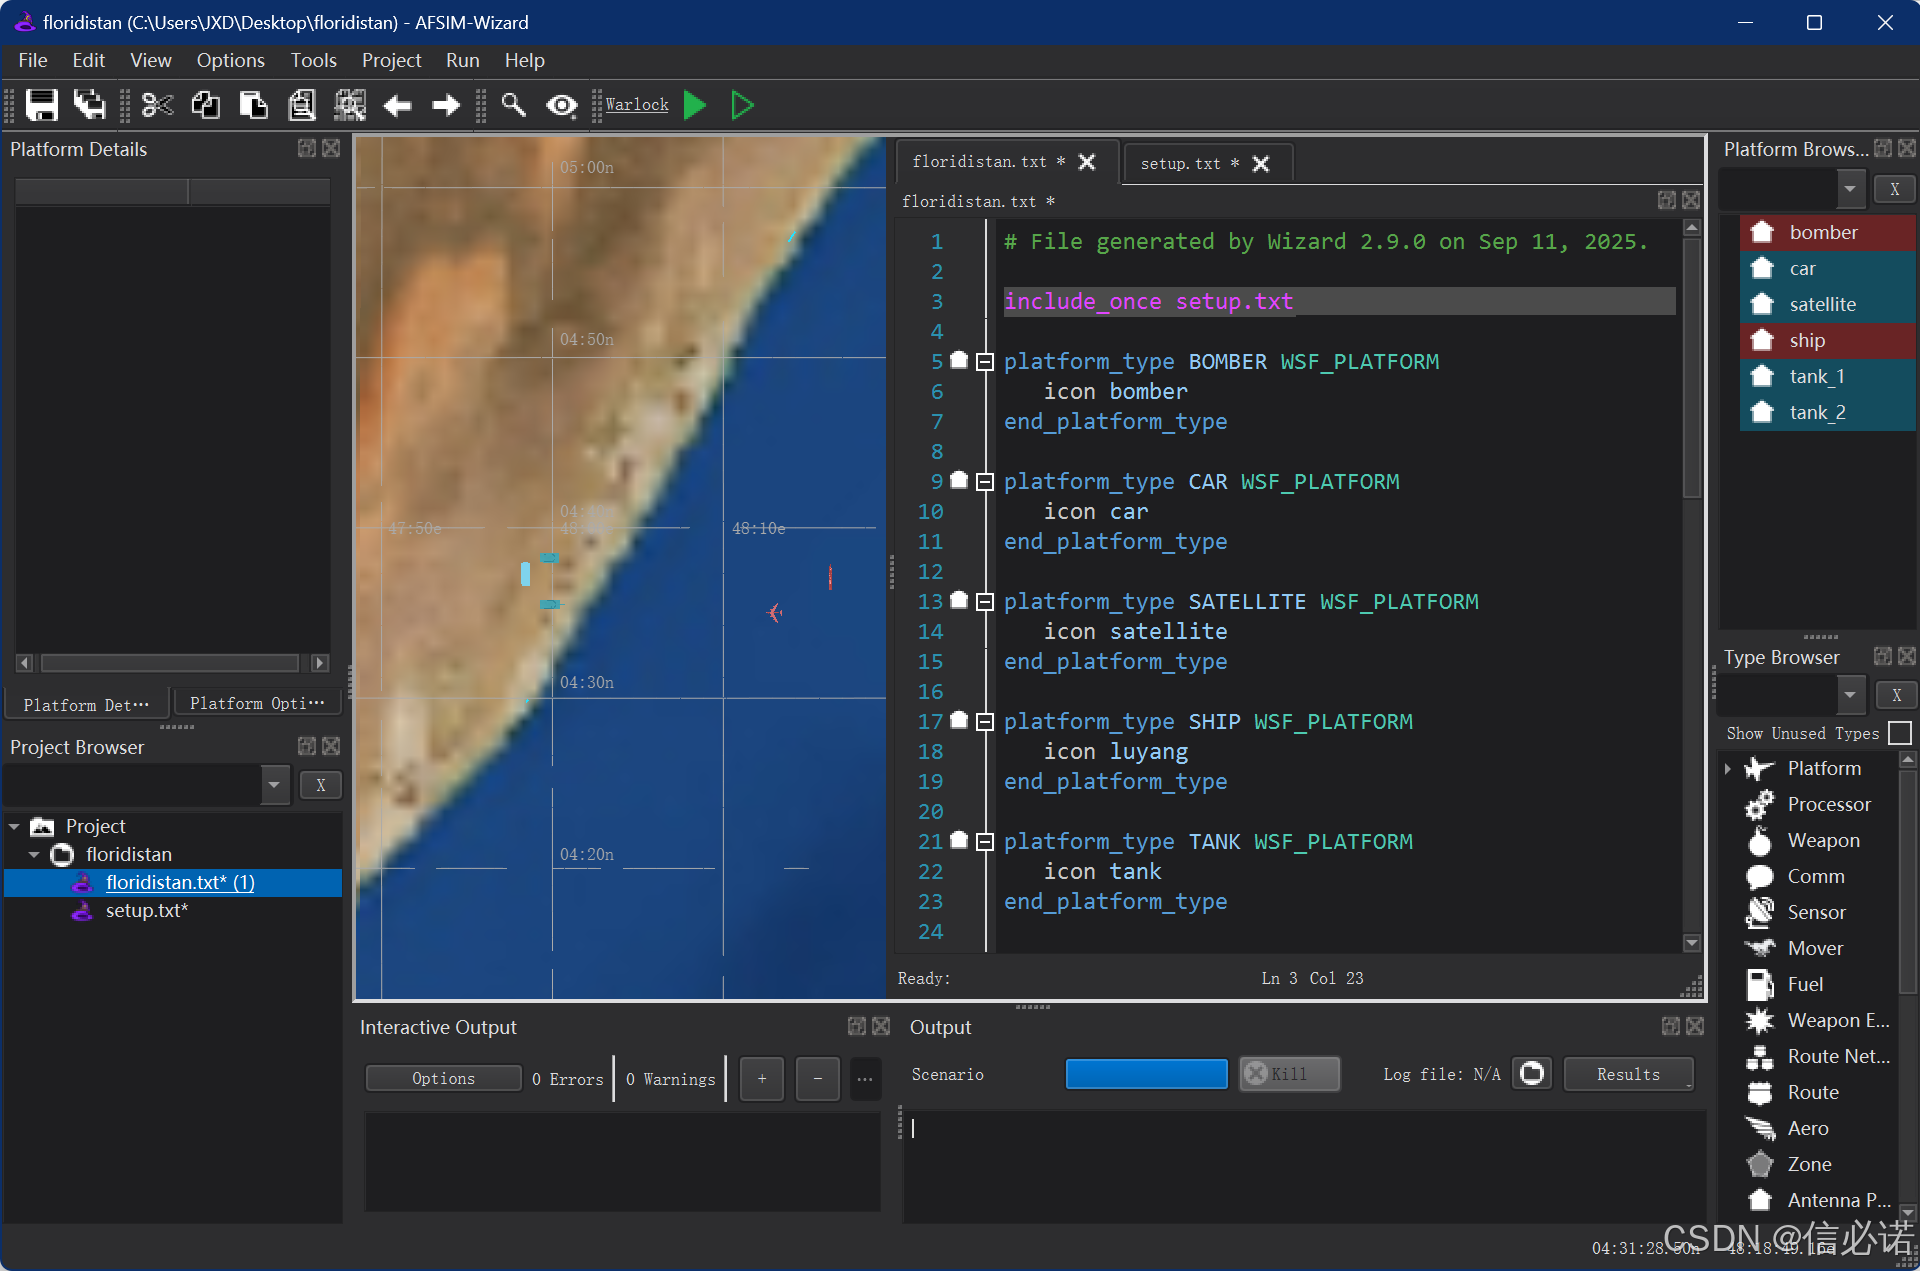The height and width of the screenshot is (1271, 1920).
Task: Click the Options button in Interactive Output
Action: (x=443, y=1078)
